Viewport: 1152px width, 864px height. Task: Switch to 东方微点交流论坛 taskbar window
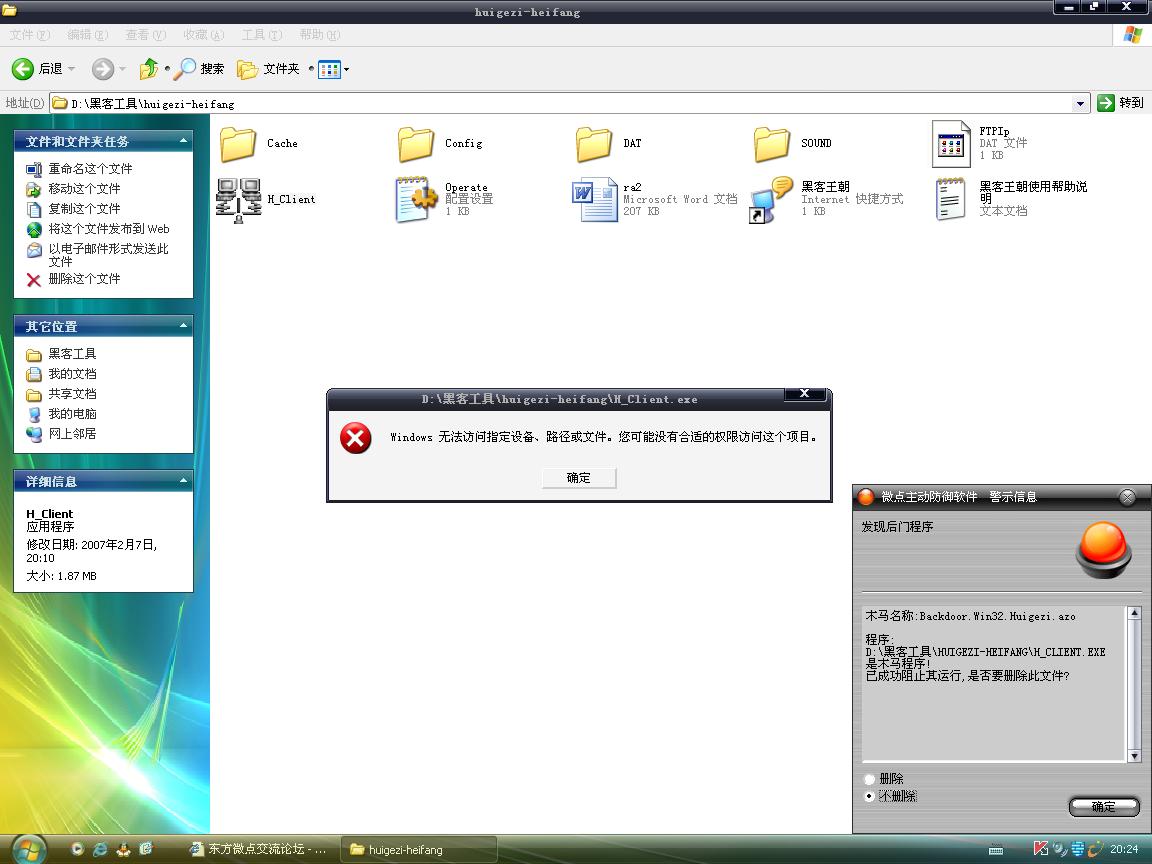click(x=258, y=849)
